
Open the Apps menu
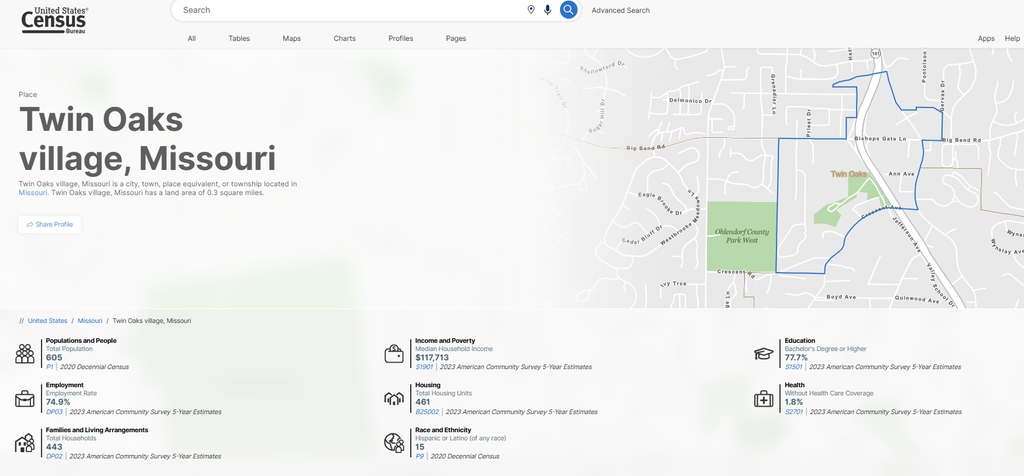point(986,38)
